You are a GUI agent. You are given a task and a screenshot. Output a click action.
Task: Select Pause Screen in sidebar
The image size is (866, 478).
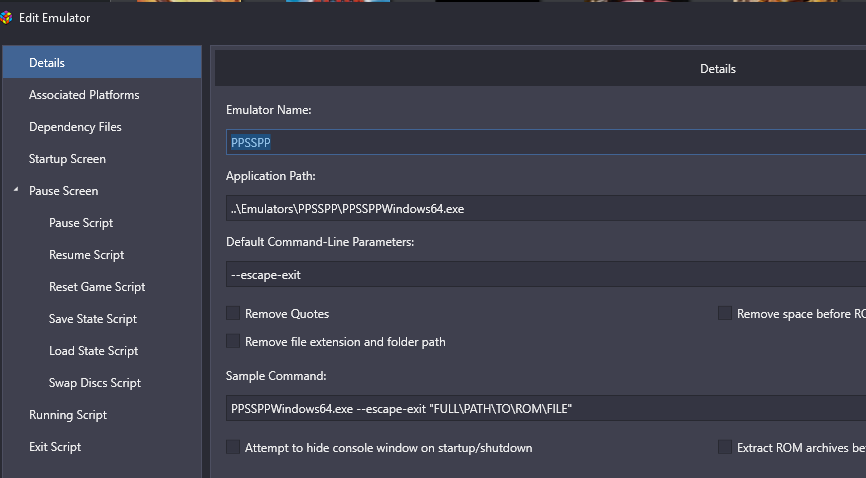click(64, 191)
